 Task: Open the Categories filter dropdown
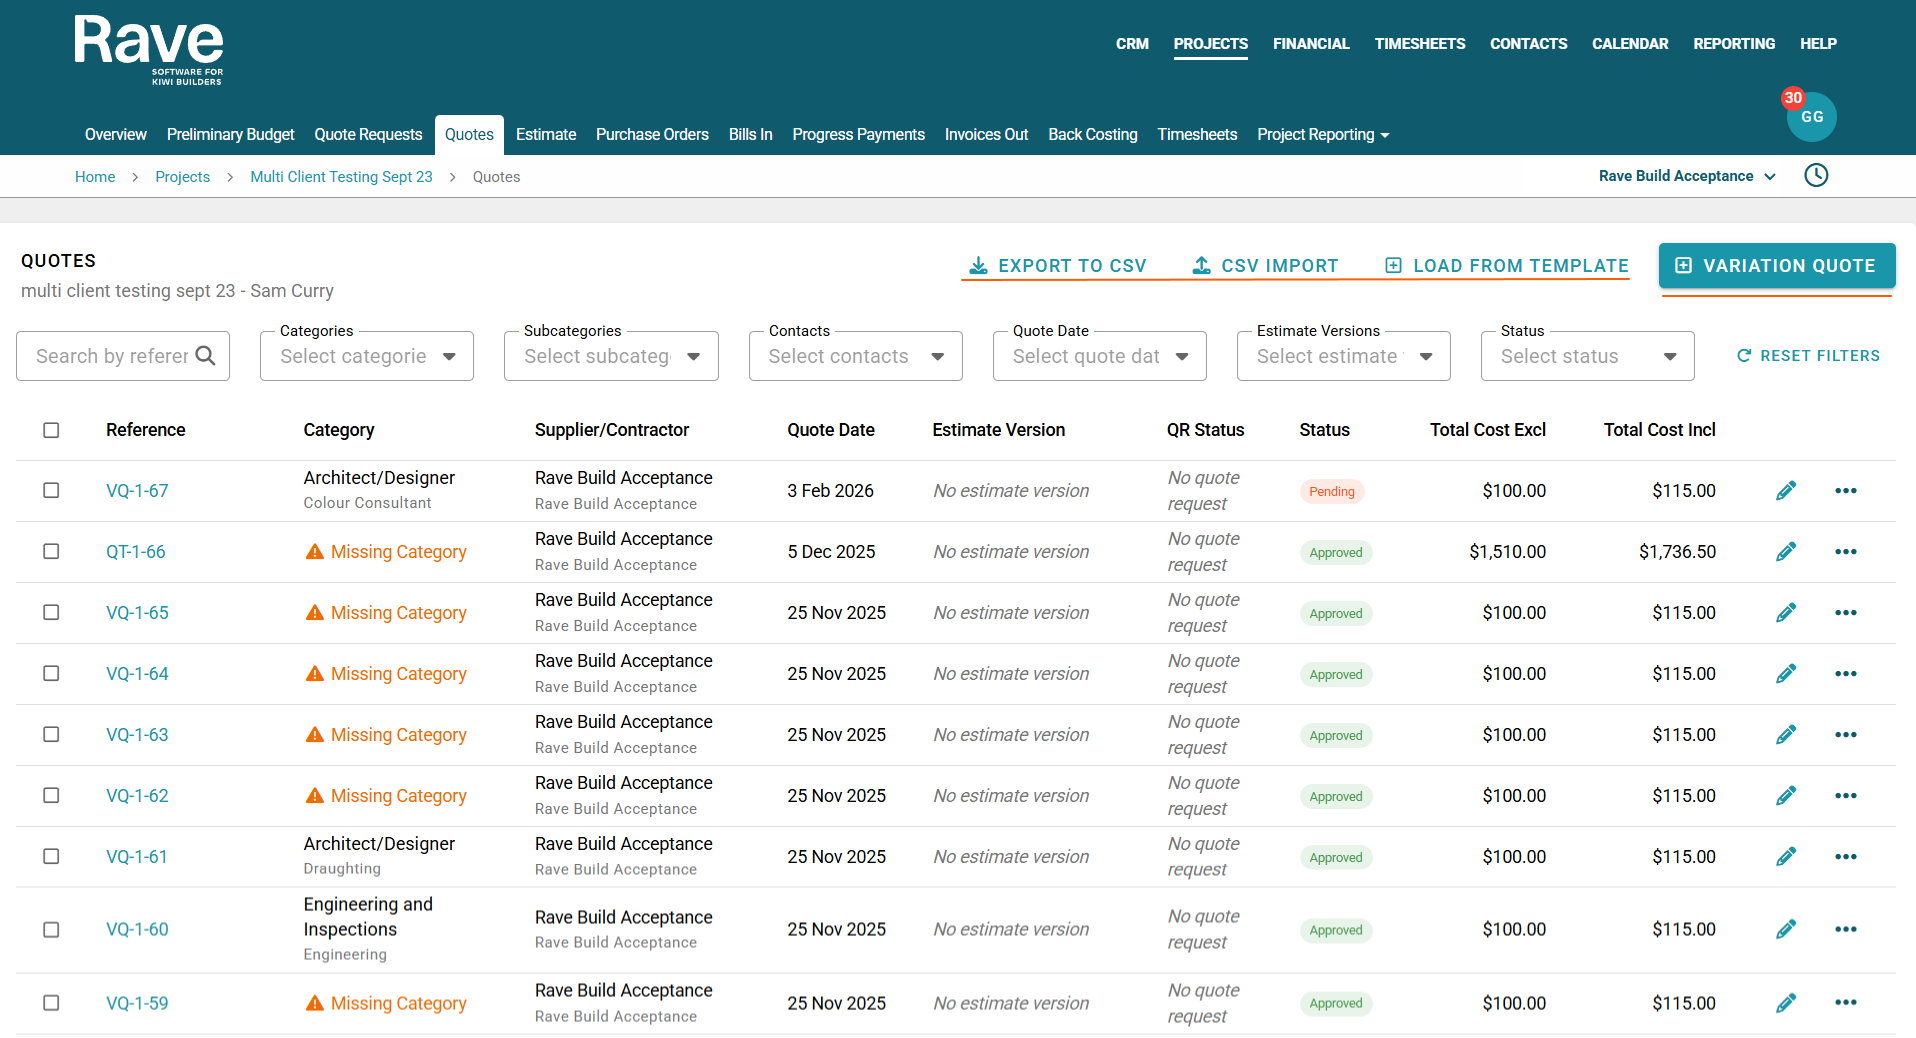(366, 357)
